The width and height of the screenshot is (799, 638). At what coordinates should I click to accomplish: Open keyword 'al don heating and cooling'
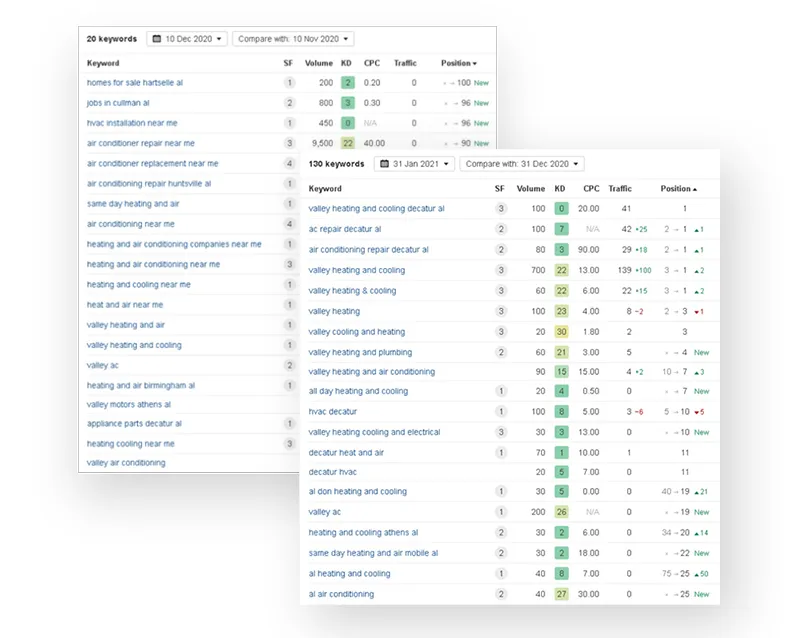coord(358,492)
